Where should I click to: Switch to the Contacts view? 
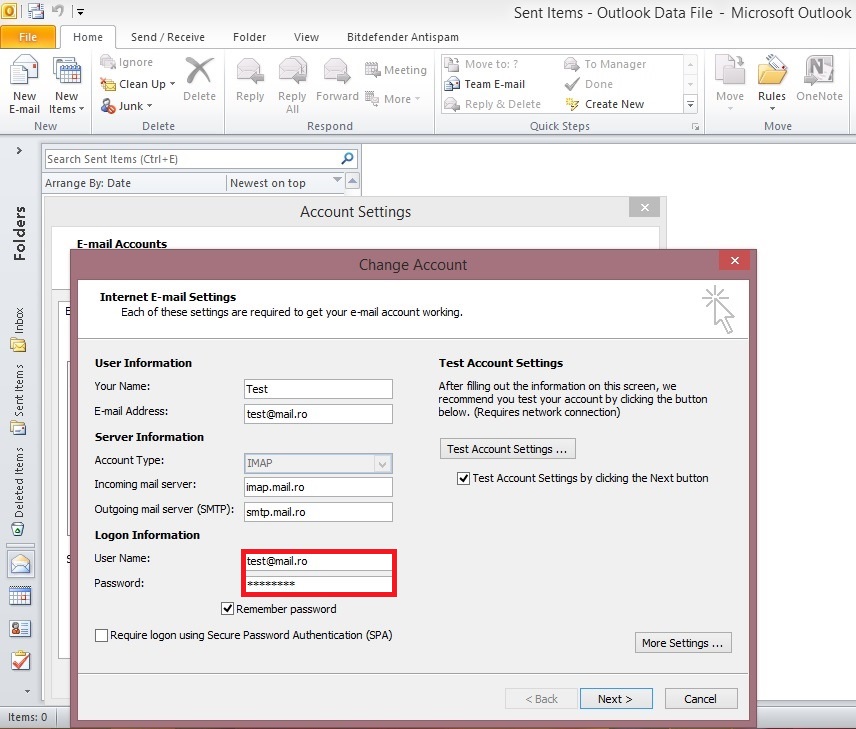coord(20,629)
